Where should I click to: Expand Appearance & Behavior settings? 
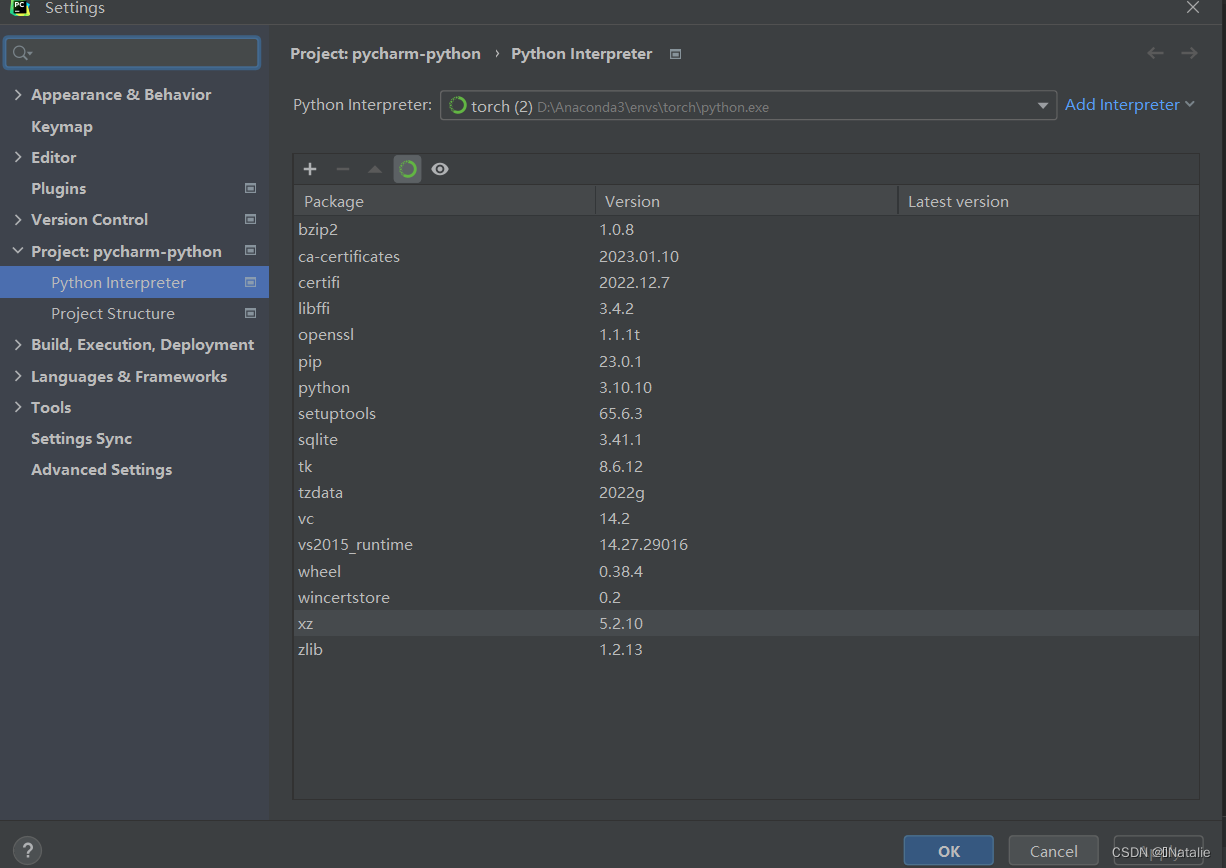click(18, 94)
